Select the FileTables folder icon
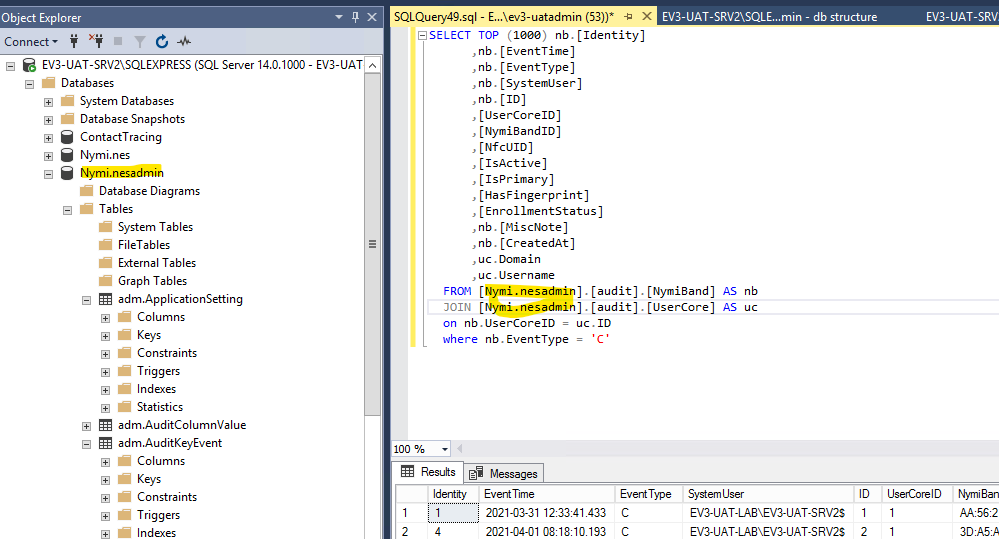This screenshot has width=999, height=539. tap(106, 245)
